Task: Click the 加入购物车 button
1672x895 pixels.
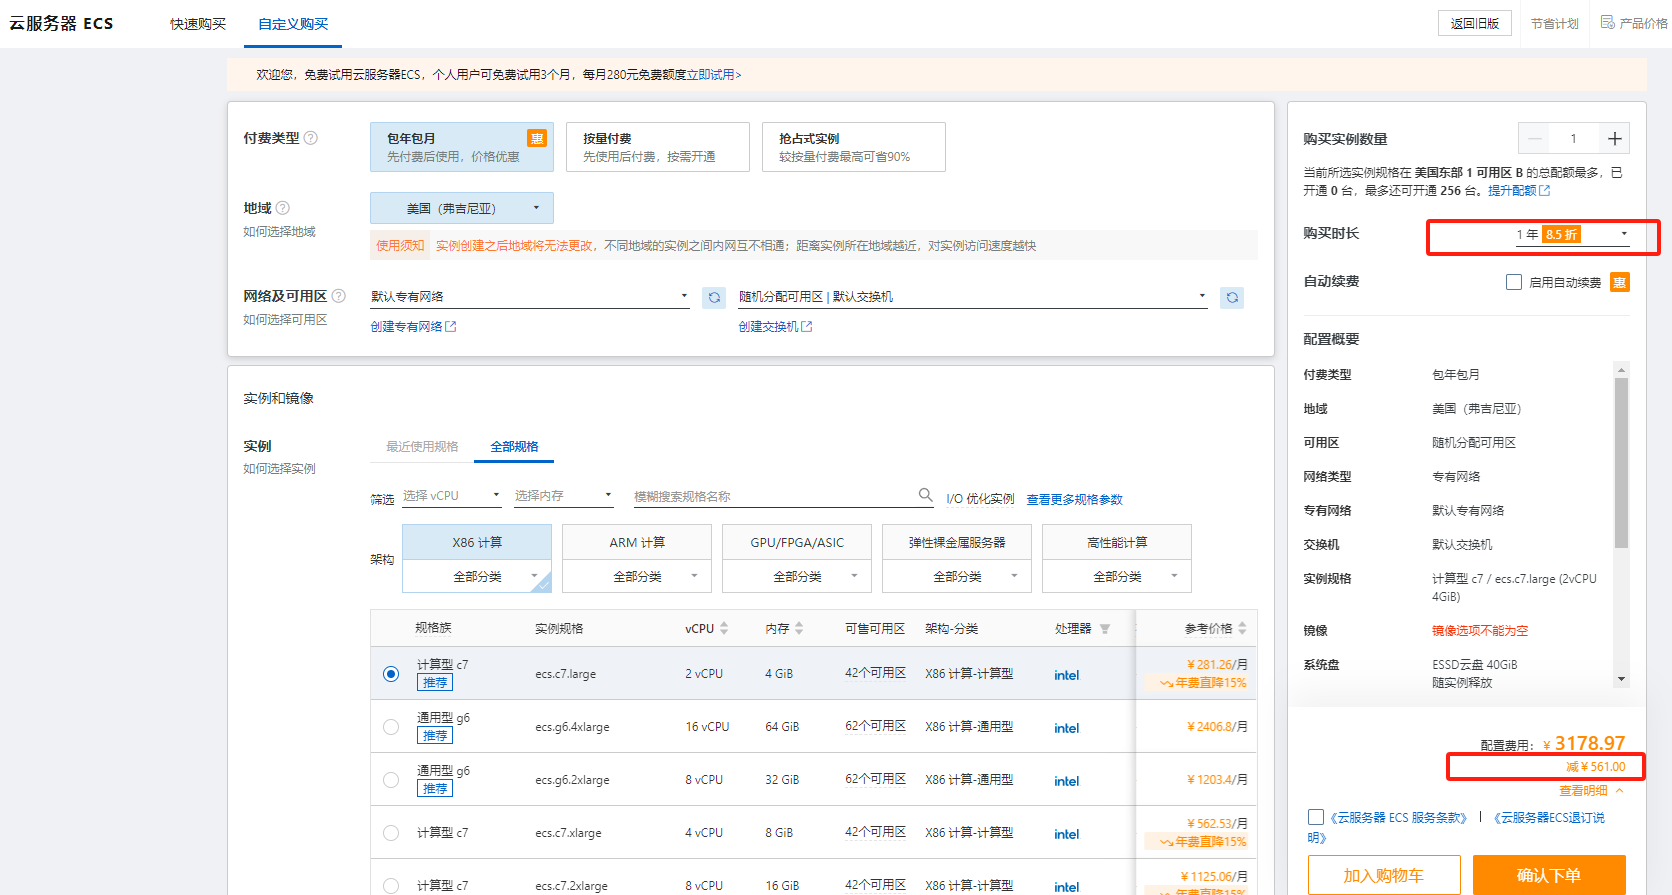Action: [1384, 875]
